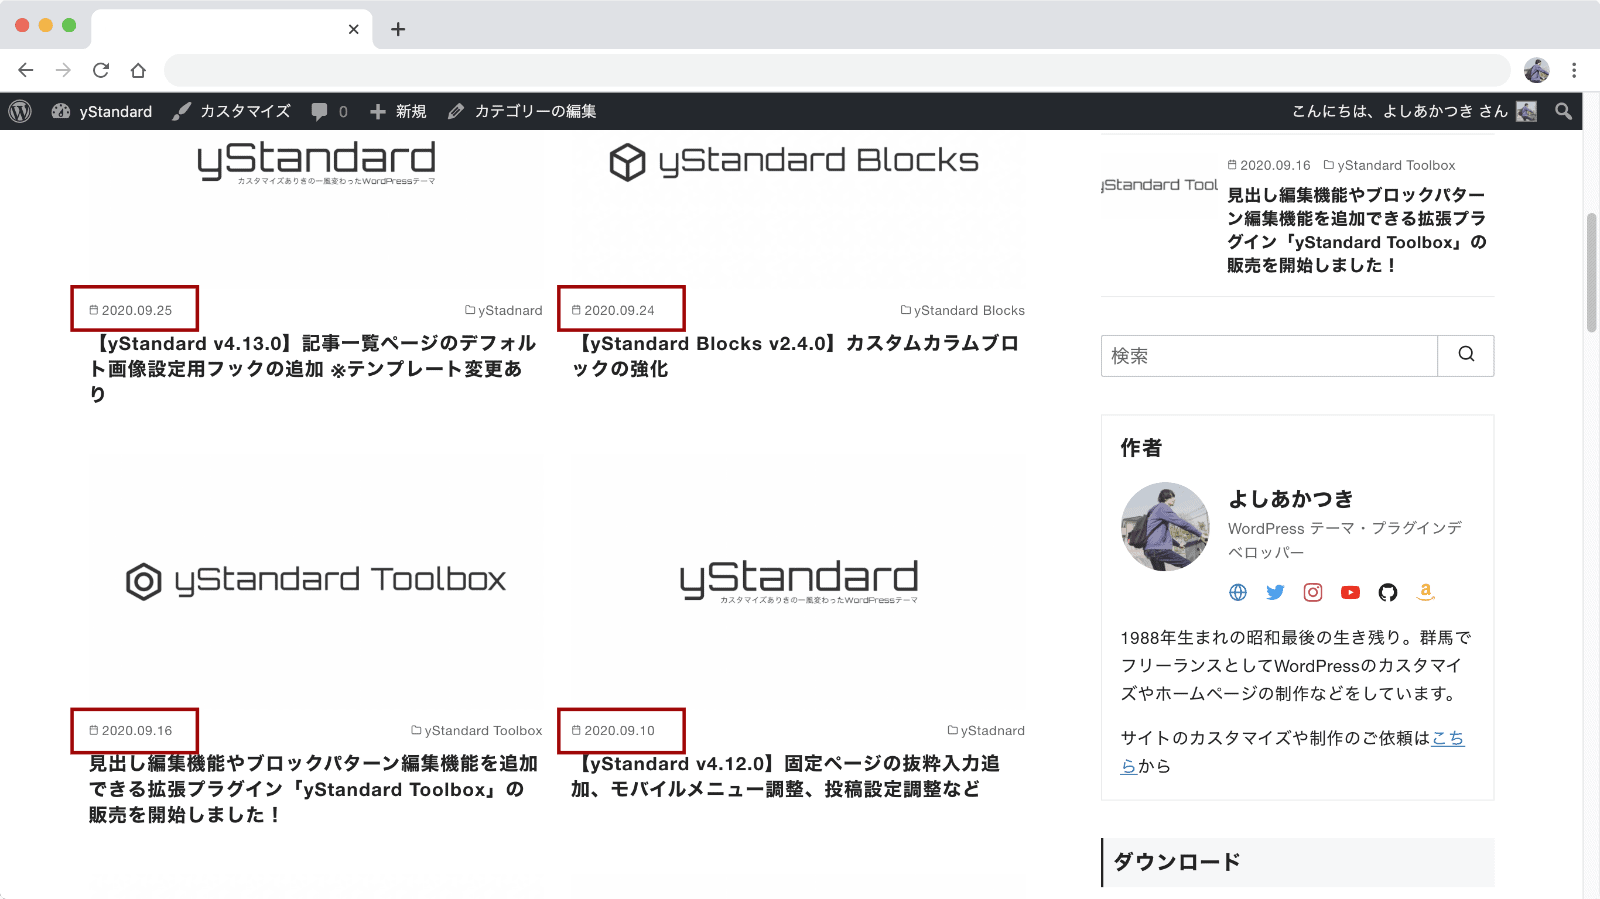Submit the sidebar search with magnifier button
1600x899 pixels.
pos(1466,355)
